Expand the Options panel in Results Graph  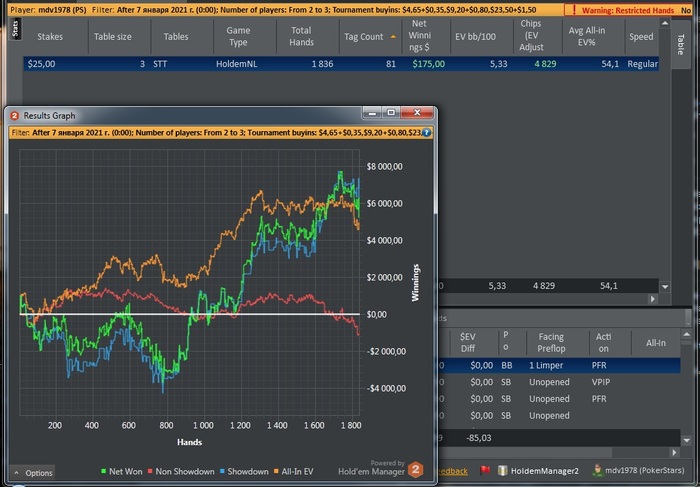click(x=33, y=473)
